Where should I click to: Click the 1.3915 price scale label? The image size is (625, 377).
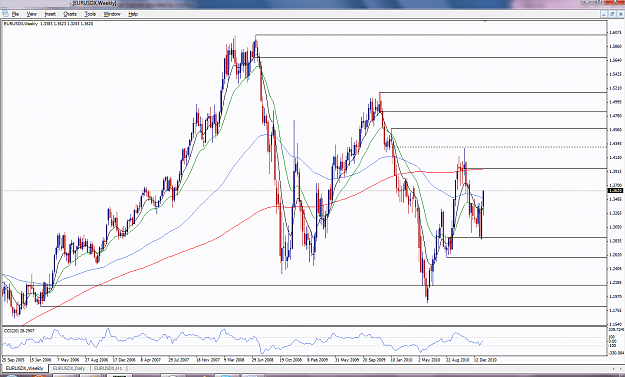pos(615,171)
